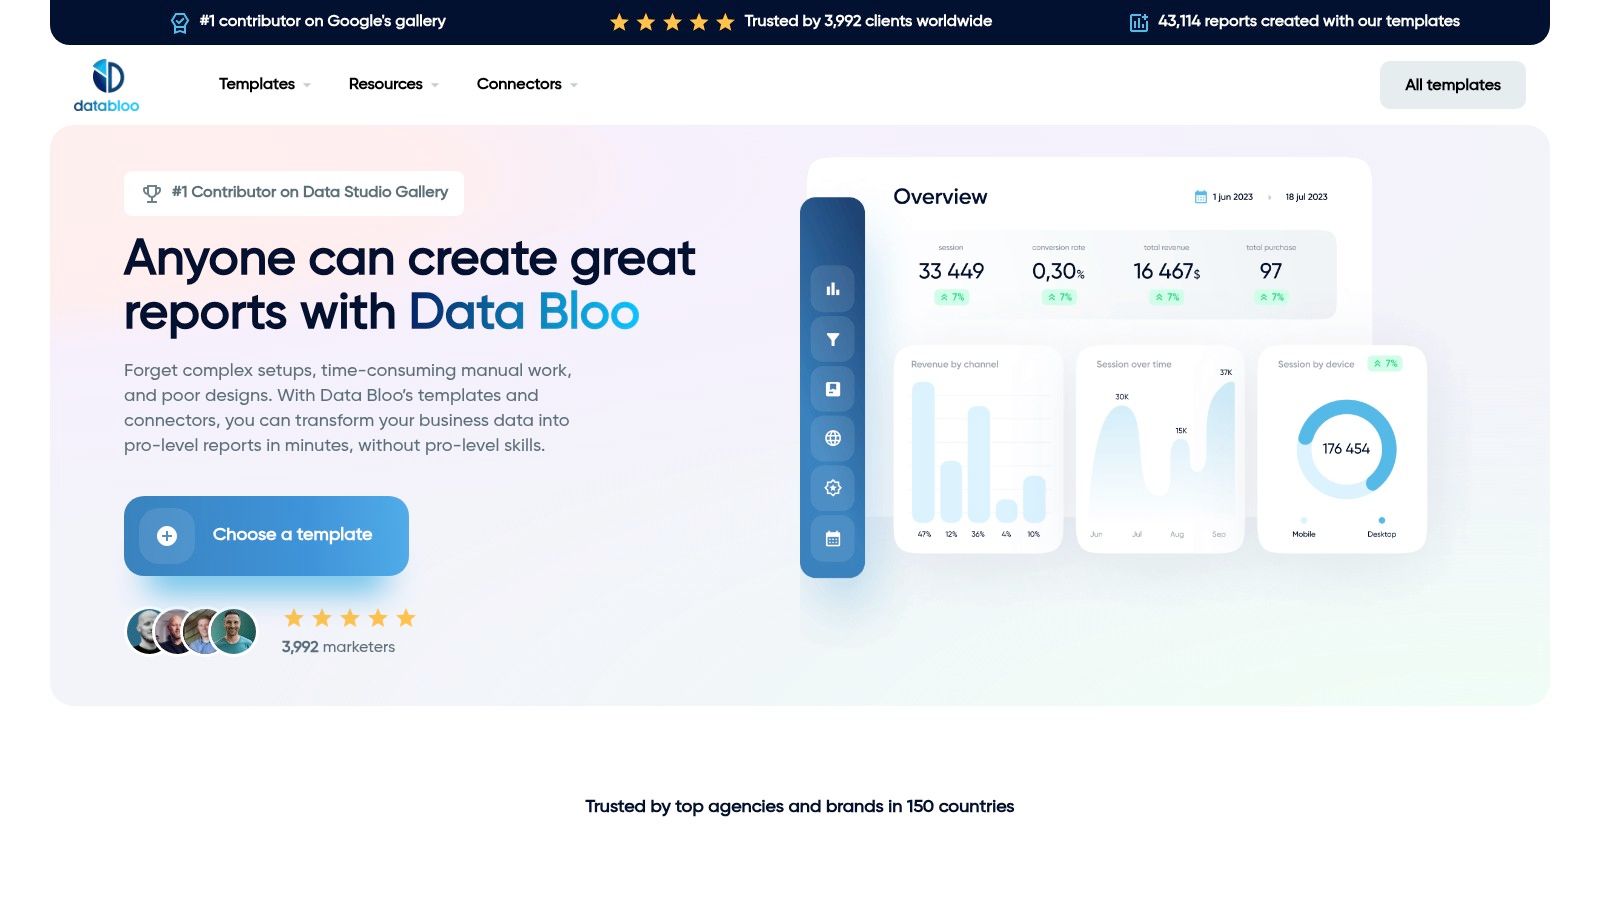Click 'Trusted by 3,992 clients worldwide' text
This screenshot has width=1600, height=900.
pos(868,21)
